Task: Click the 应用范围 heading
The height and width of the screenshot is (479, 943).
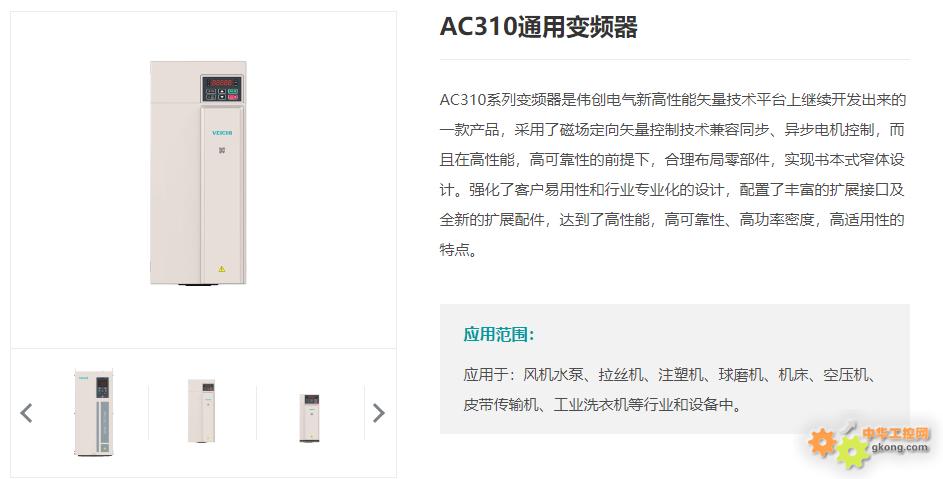Action: pyautogui.click(x=499, y=335)
